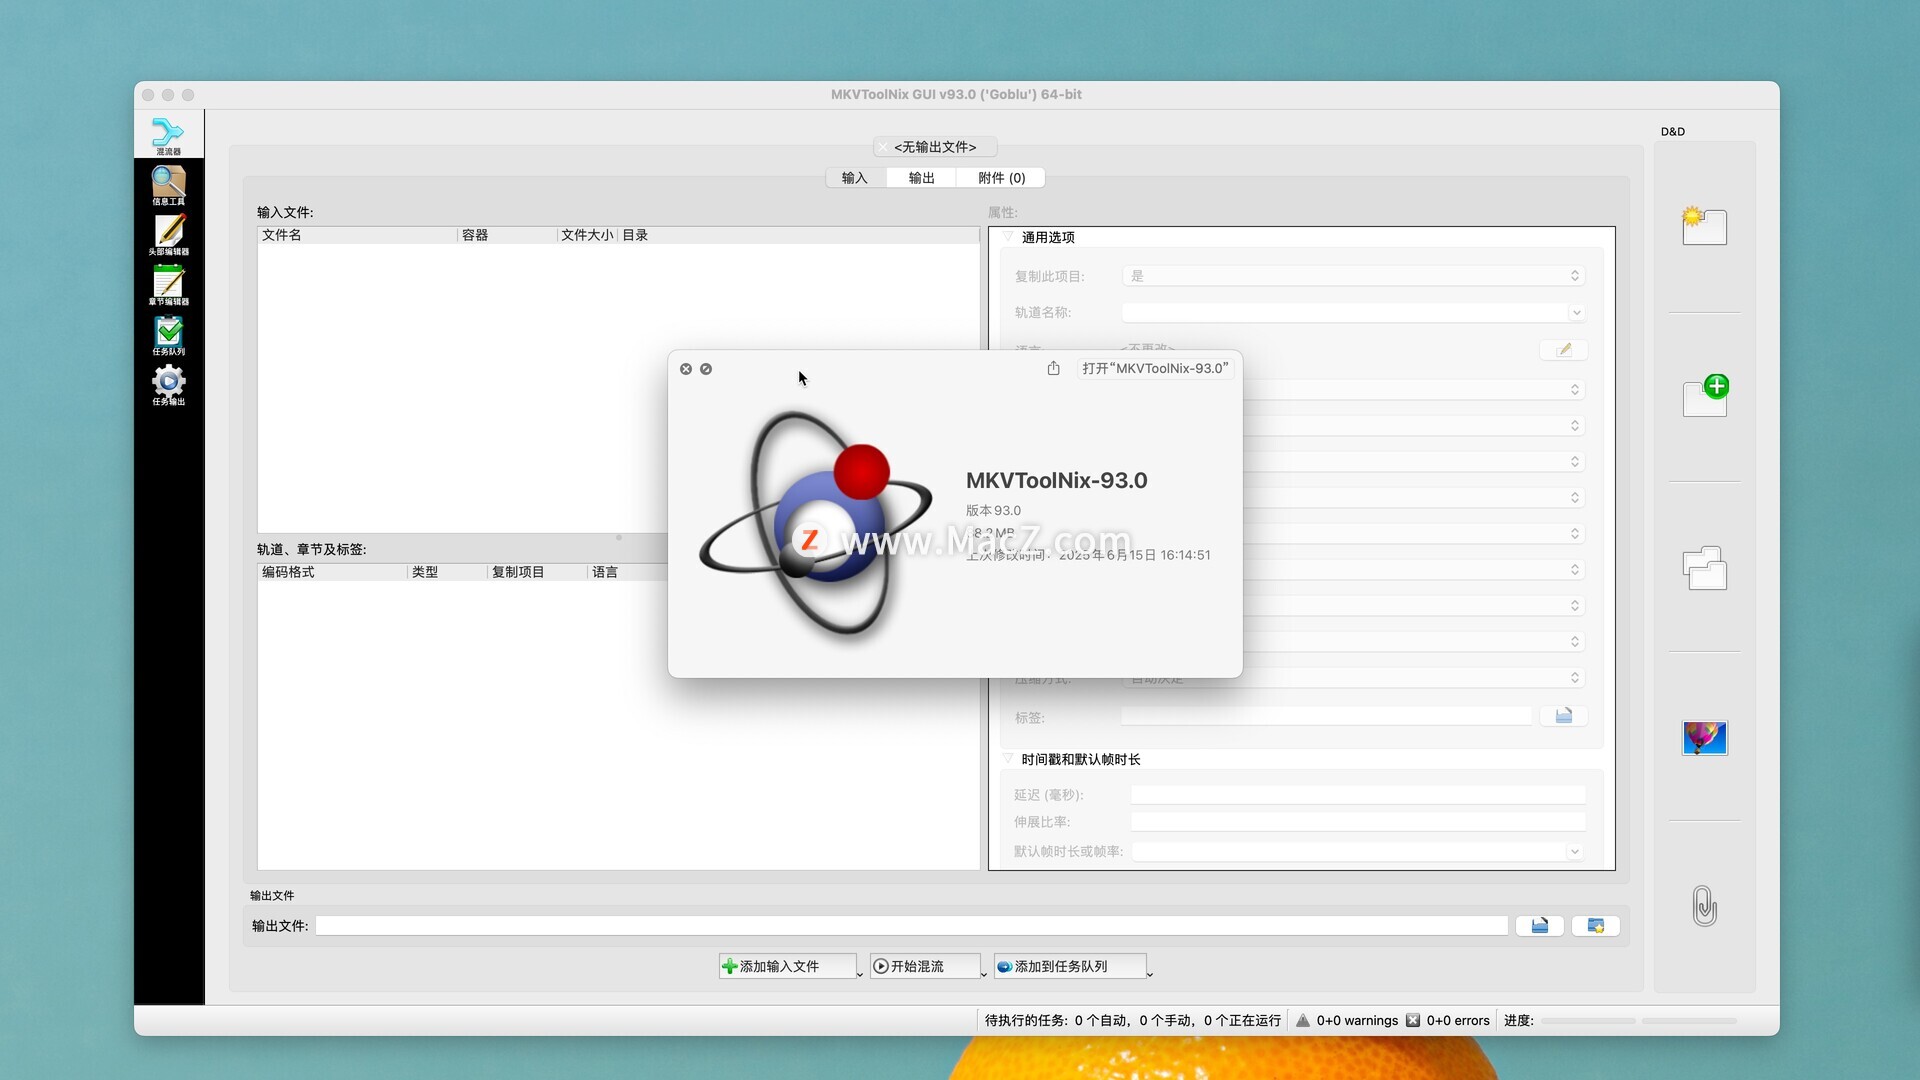This screenshot has height=1080, width=1920.
Task: Click the circular slash icon in preview popup
Action: pyautogui.click(x=706, y=369)
